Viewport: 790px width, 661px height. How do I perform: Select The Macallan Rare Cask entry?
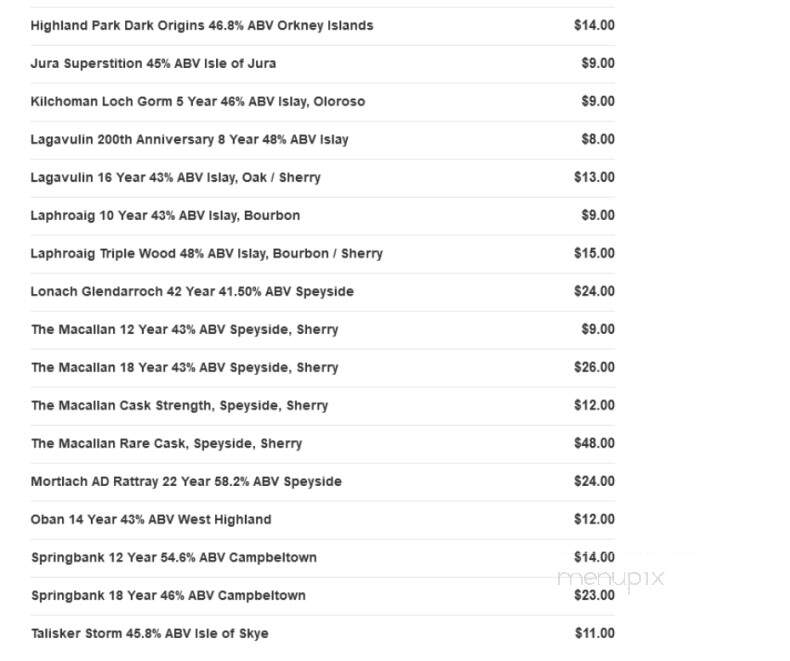coord(322,444)
